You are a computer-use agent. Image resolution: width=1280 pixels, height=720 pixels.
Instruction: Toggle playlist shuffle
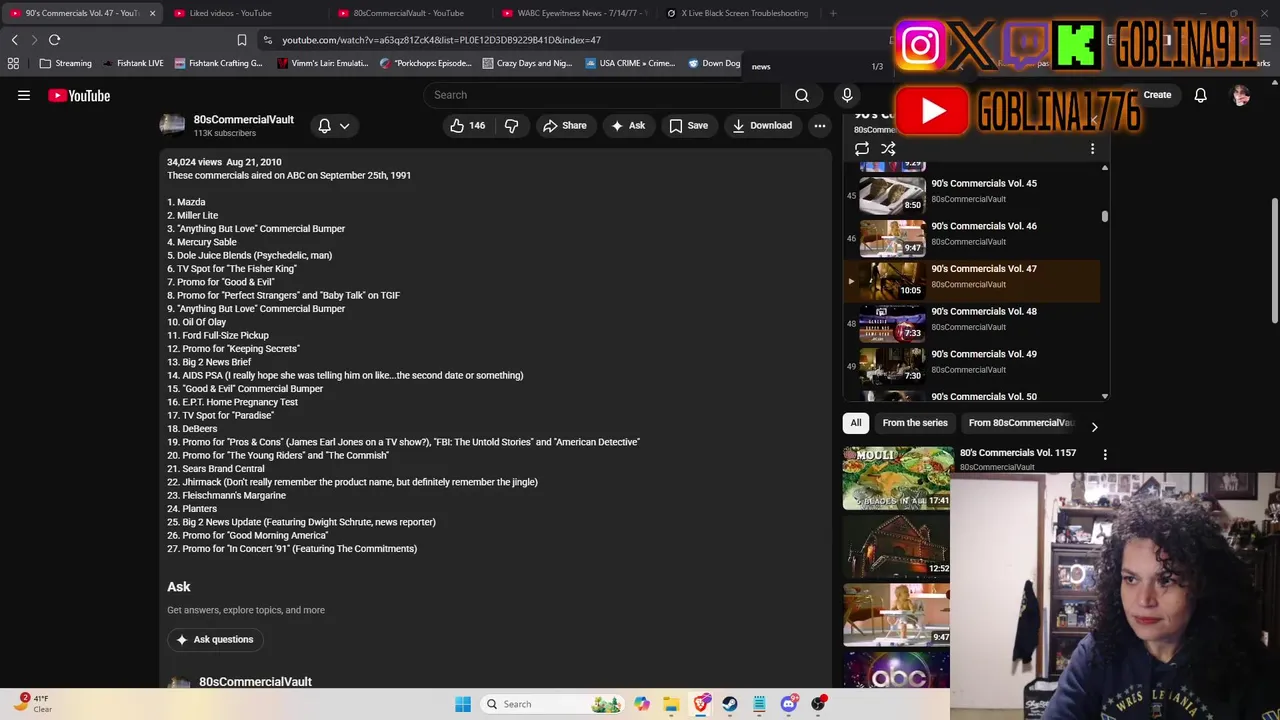(888, 148)
